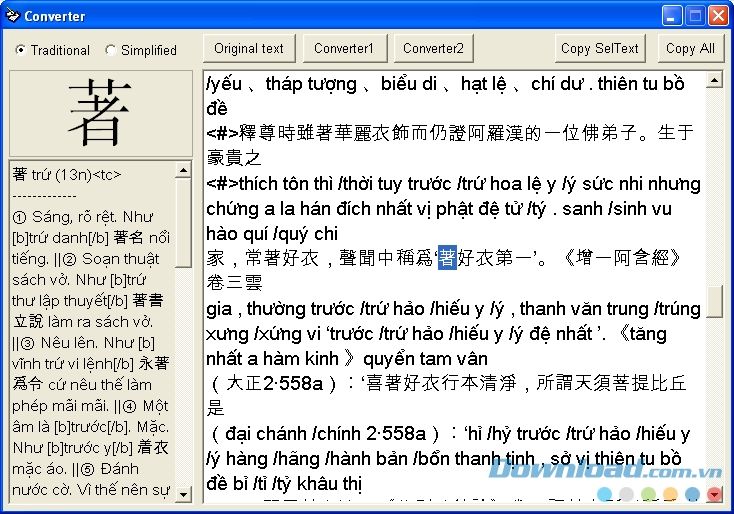The width and height of the screenshot is (734, 514).
Task: Click the large 著 character display
Action: 100,113
